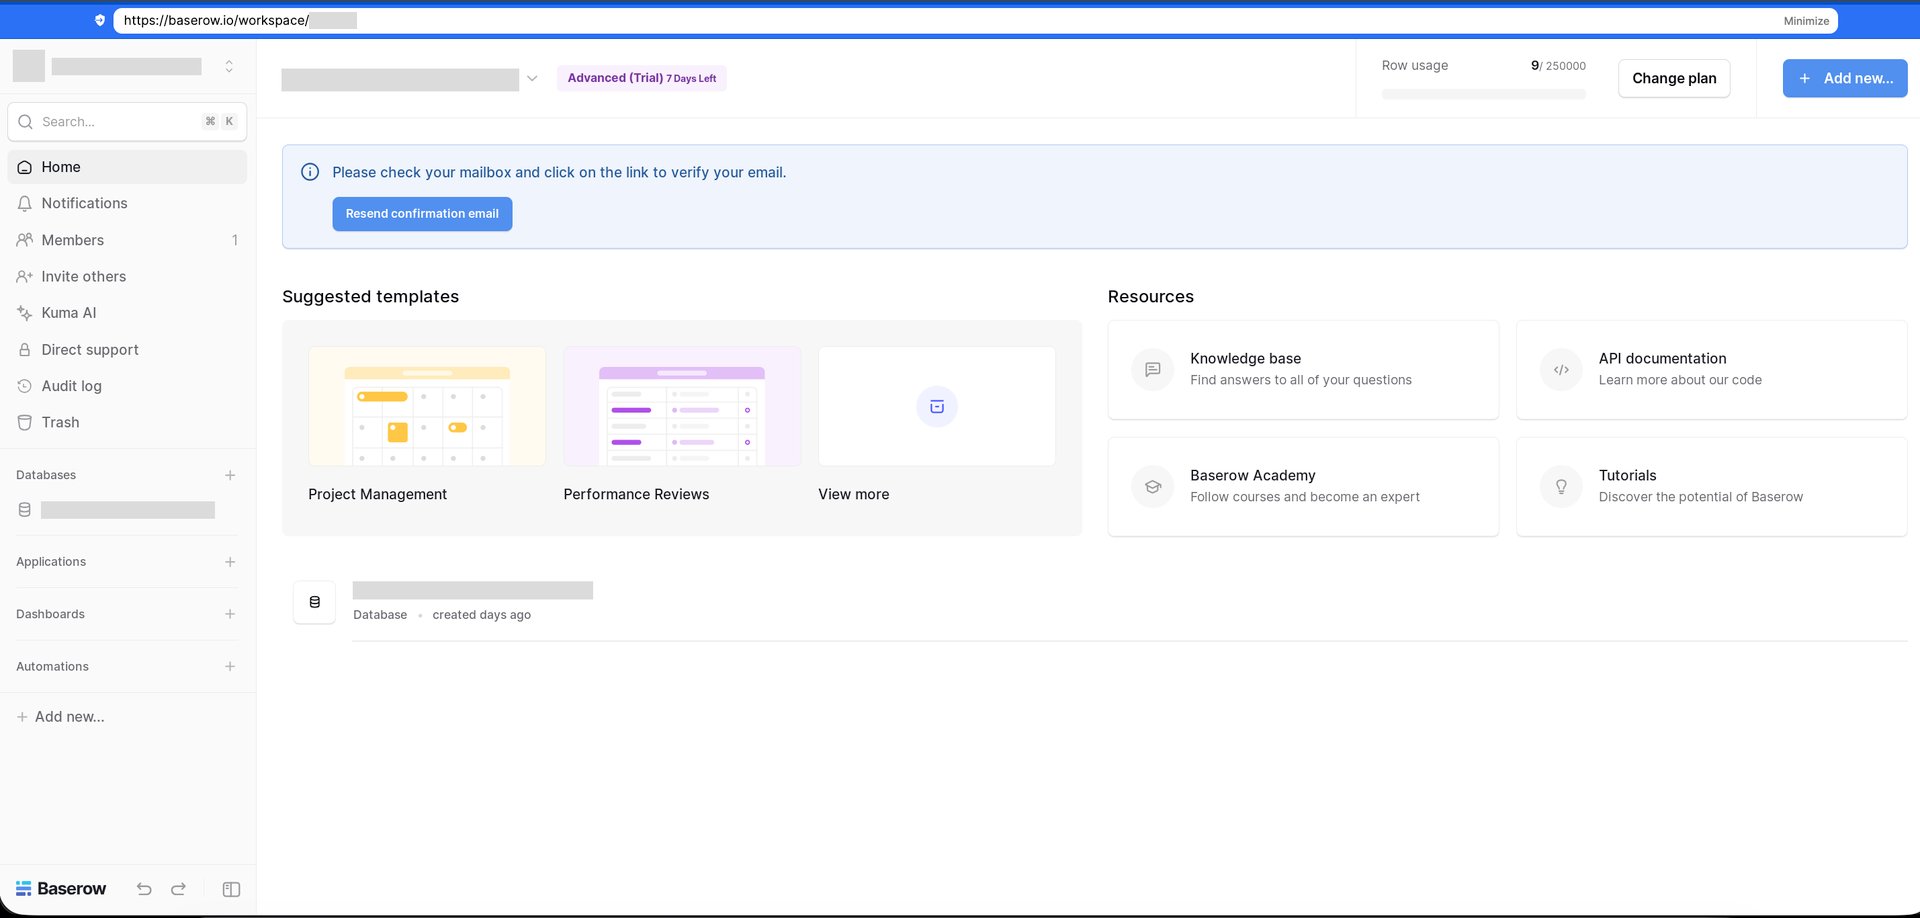Add a new dashboard with plus icon
This screenshot has width=1920, height=918.
coord(230,614)
